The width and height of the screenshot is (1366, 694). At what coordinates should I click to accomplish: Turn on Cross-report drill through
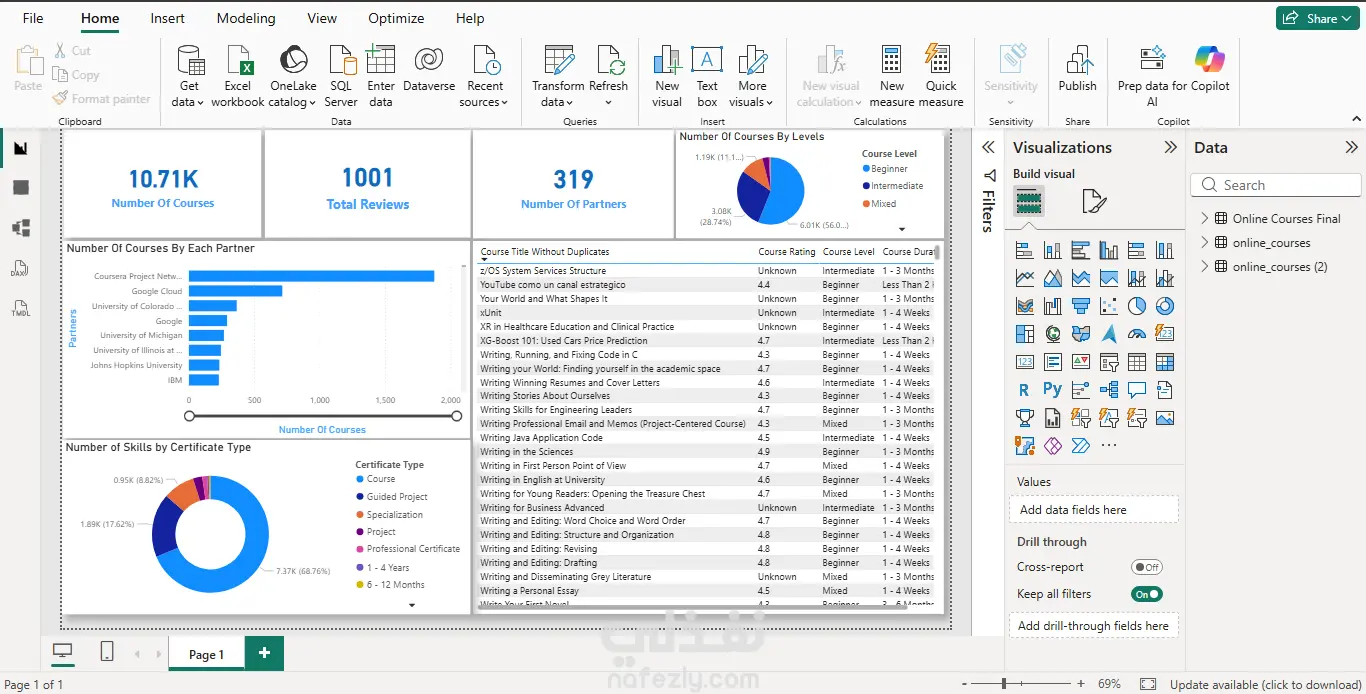coord(1146,567)
